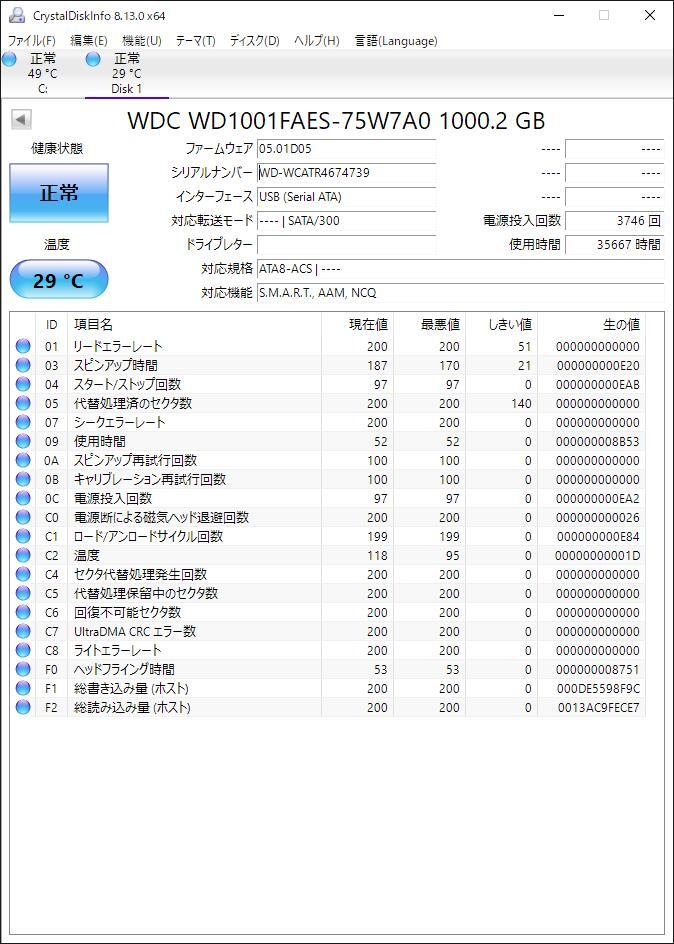This screenshot has height=944, width=674.
Task: Click the firmware field 05.01D05
Action: (346, 149)
